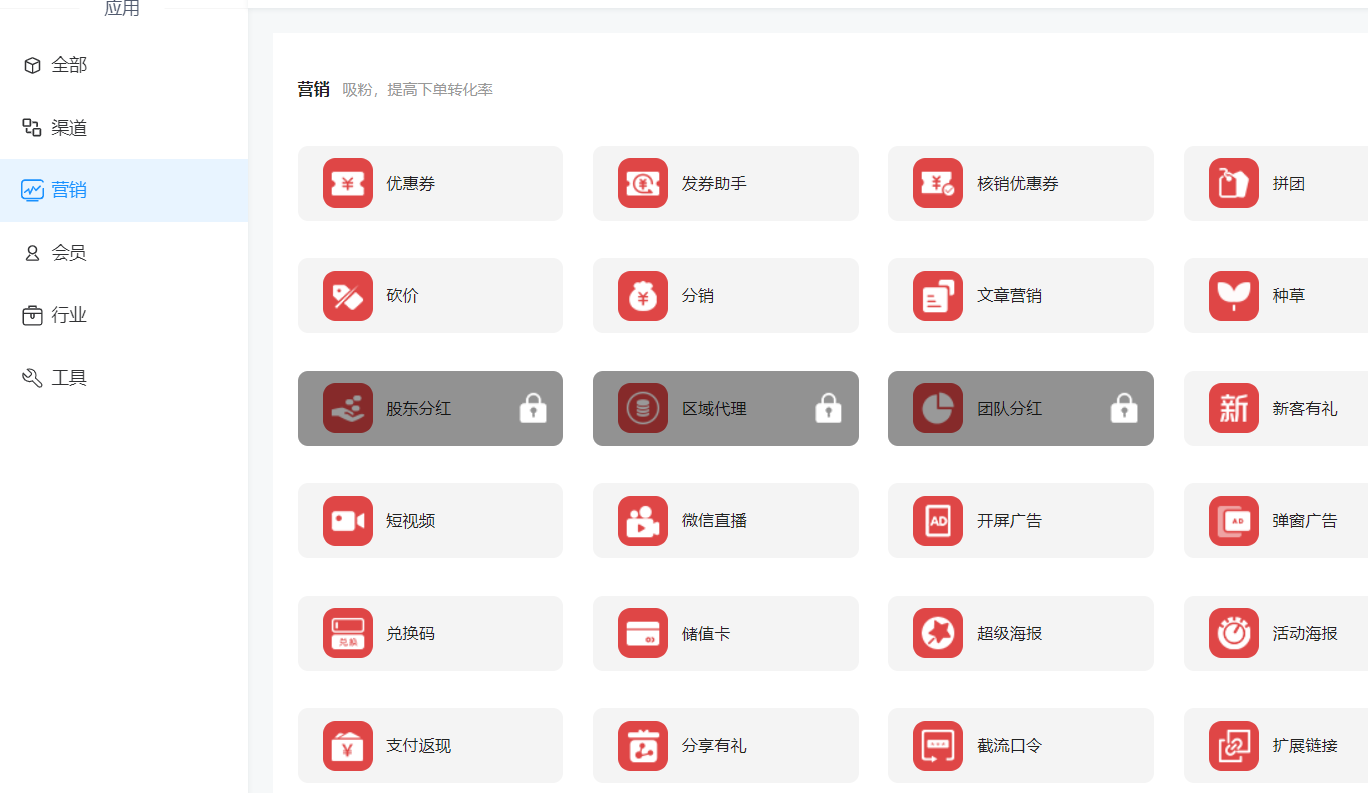Select the 营销 sidebar item
This screenshot has height=793, width=1368.
124,190
